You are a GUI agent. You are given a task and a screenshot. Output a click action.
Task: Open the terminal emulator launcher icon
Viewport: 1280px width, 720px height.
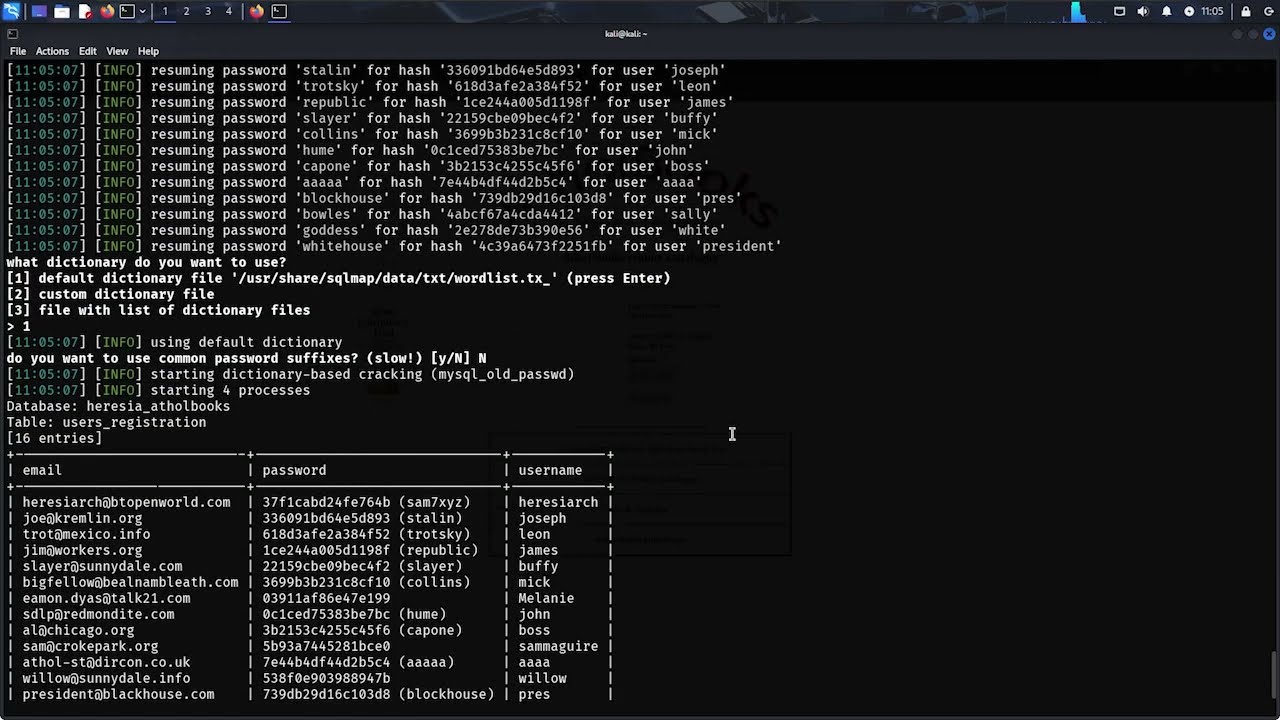point(127,11)
